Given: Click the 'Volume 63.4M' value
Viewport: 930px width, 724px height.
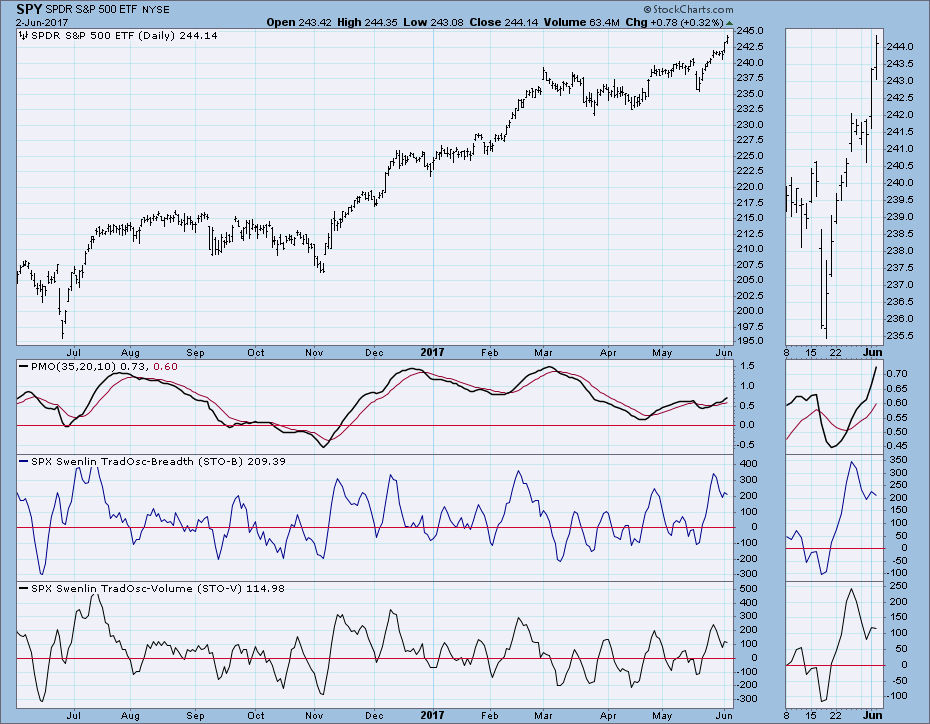Looking at the screenshot, I should coord(582,23).
